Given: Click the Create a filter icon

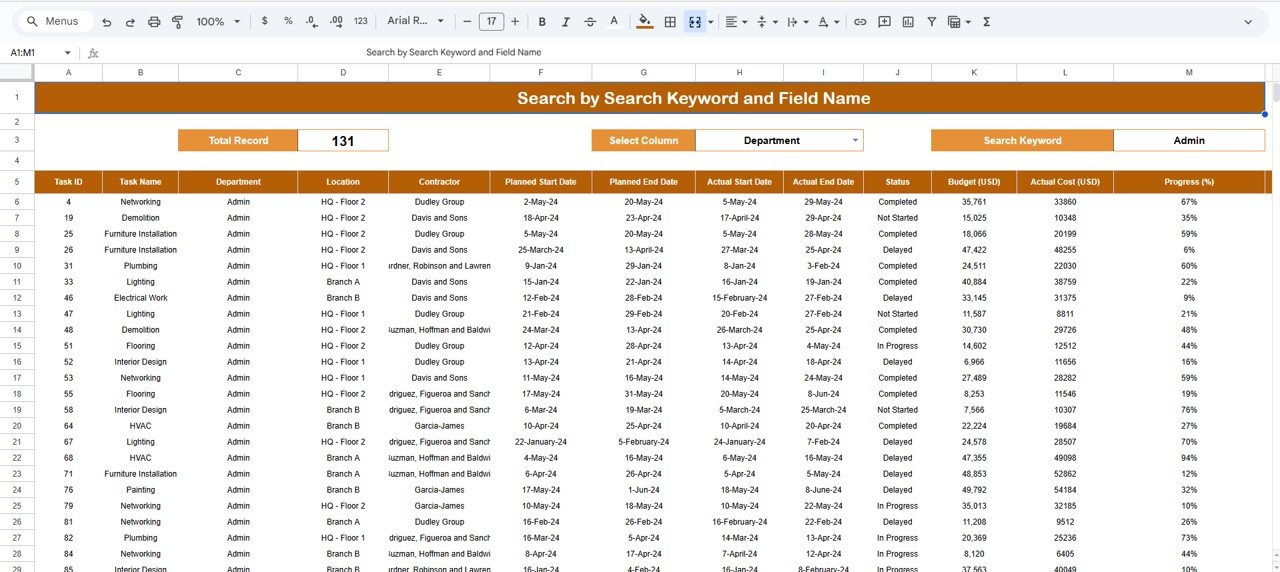Looking at the screenshot, I should (x=932, y=21).
